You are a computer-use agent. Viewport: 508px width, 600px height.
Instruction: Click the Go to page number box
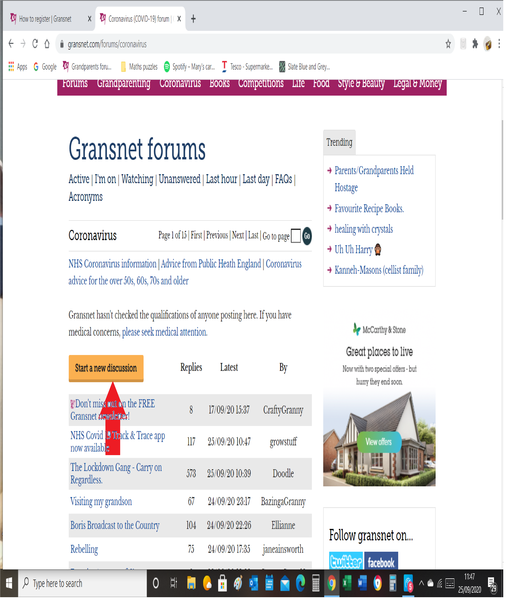(x=295, y=236)
